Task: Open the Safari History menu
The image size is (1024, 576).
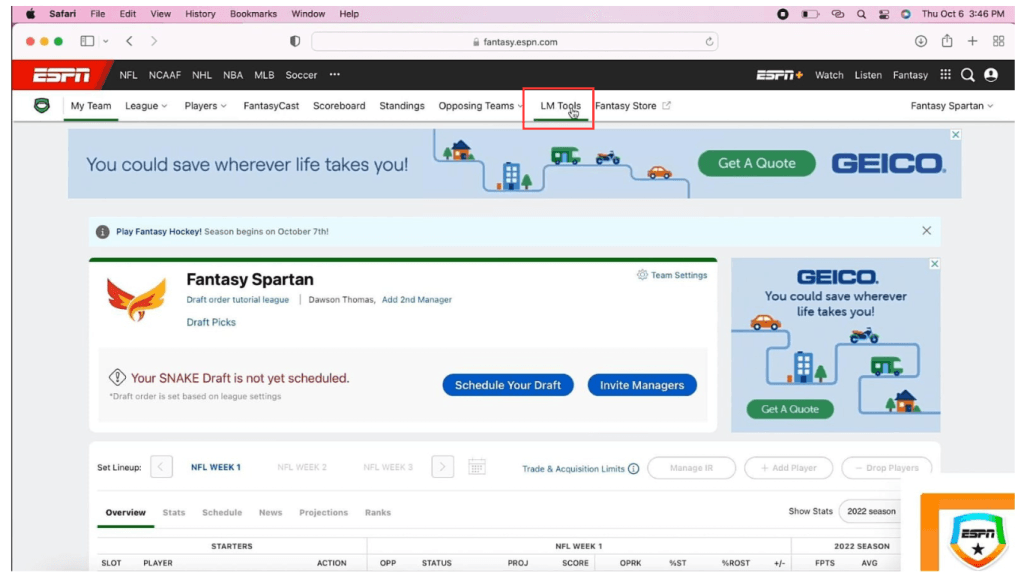Action: 200,14
